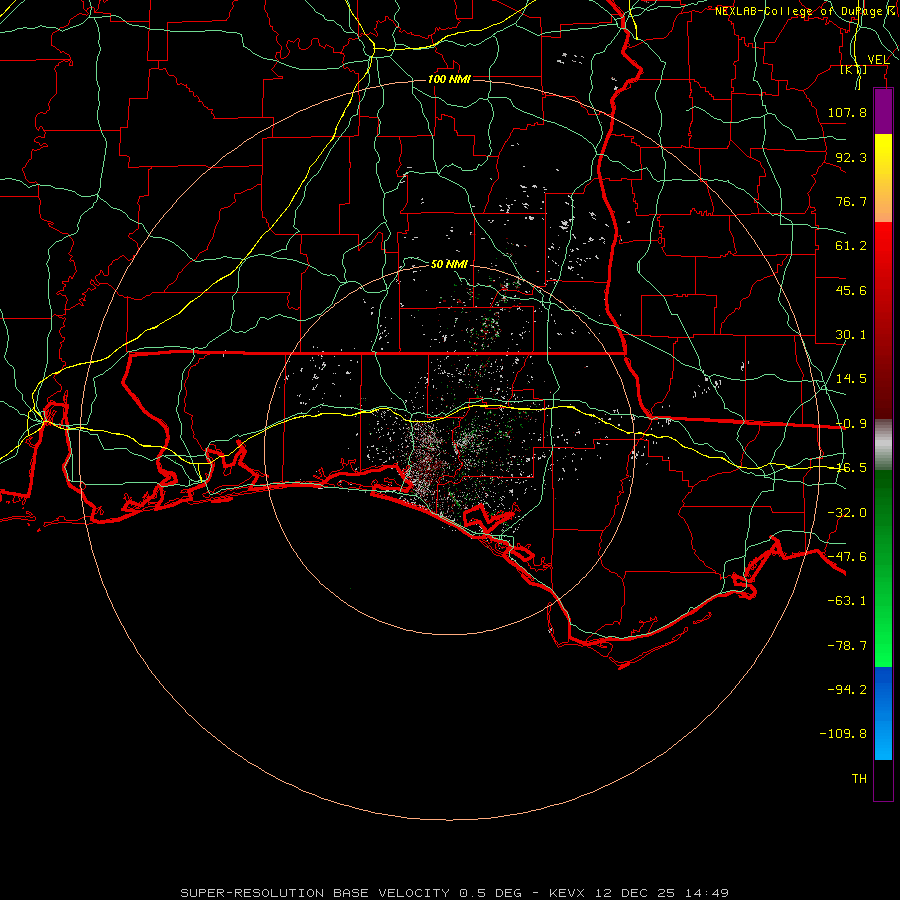Click the 61.2 velocity scale value
Viewport: 900px width, 900px height.
click(851, 246)
